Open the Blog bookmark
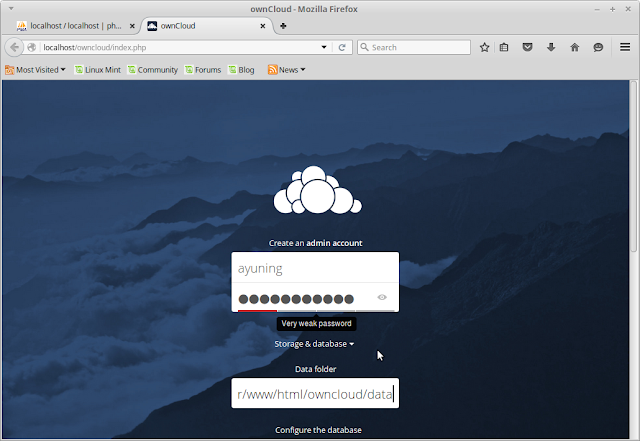This screenshot has height=441, width=640. click(x=241, y=70)
